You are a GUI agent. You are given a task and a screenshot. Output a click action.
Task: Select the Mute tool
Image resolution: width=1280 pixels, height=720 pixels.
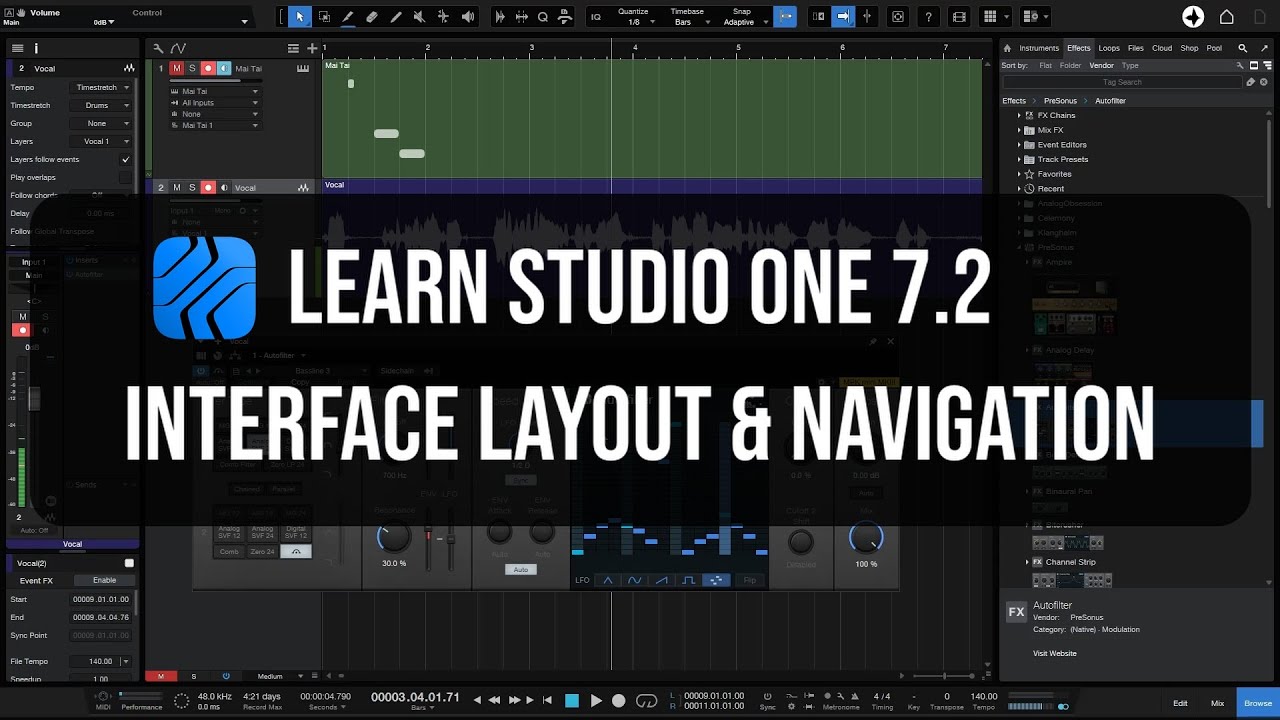click(420, 17)
